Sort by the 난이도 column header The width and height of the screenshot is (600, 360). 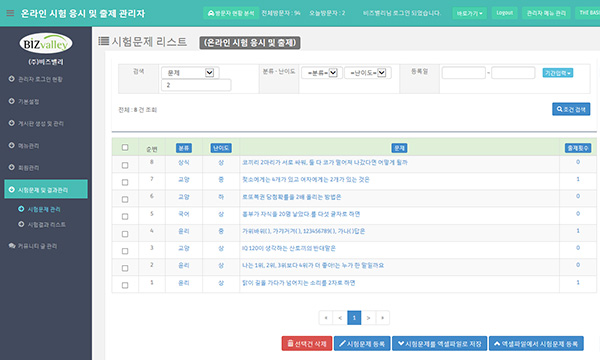(x=221, y=148)
